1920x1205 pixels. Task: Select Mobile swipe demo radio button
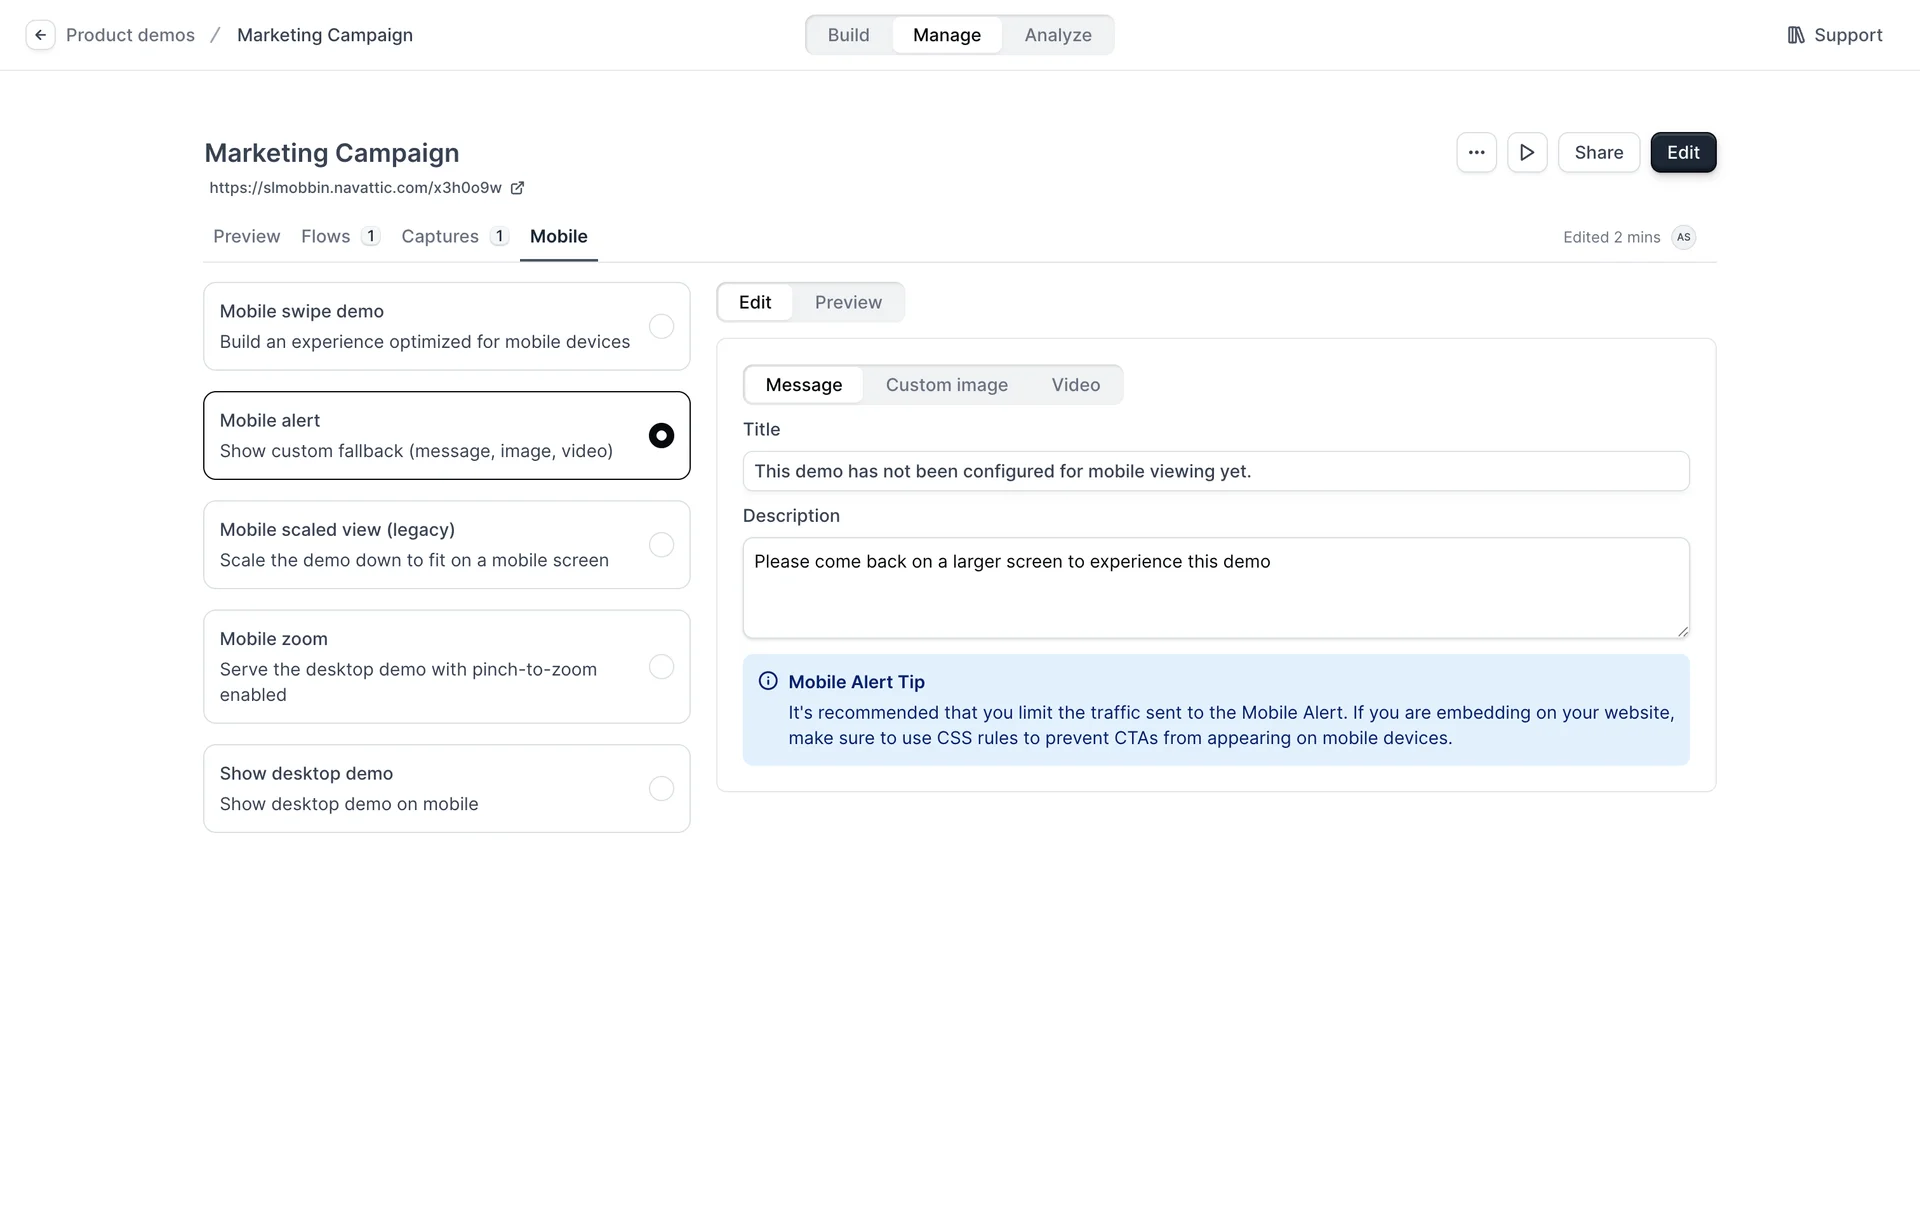pos(661,326)
